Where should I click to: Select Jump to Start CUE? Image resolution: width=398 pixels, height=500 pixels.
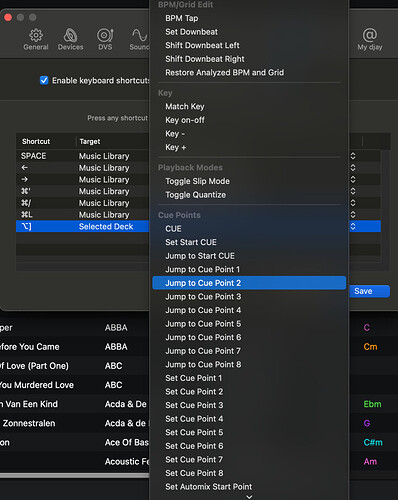pyautogui.click(x=249, y=256)
